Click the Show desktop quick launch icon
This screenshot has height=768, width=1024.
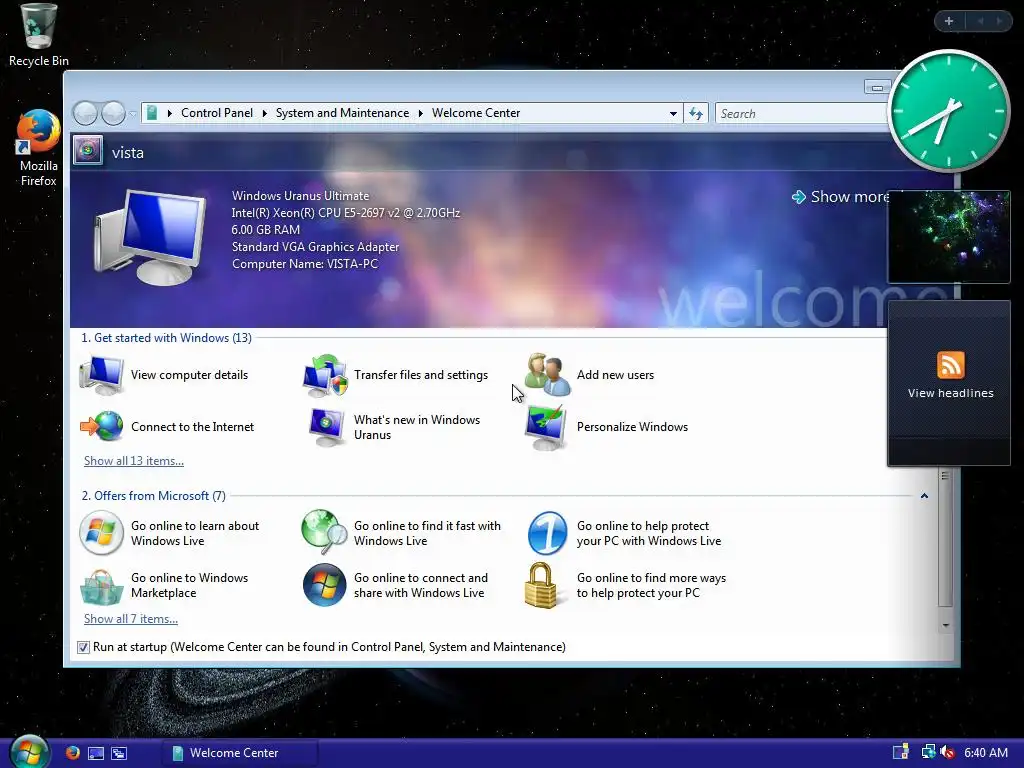click(96, 753)
